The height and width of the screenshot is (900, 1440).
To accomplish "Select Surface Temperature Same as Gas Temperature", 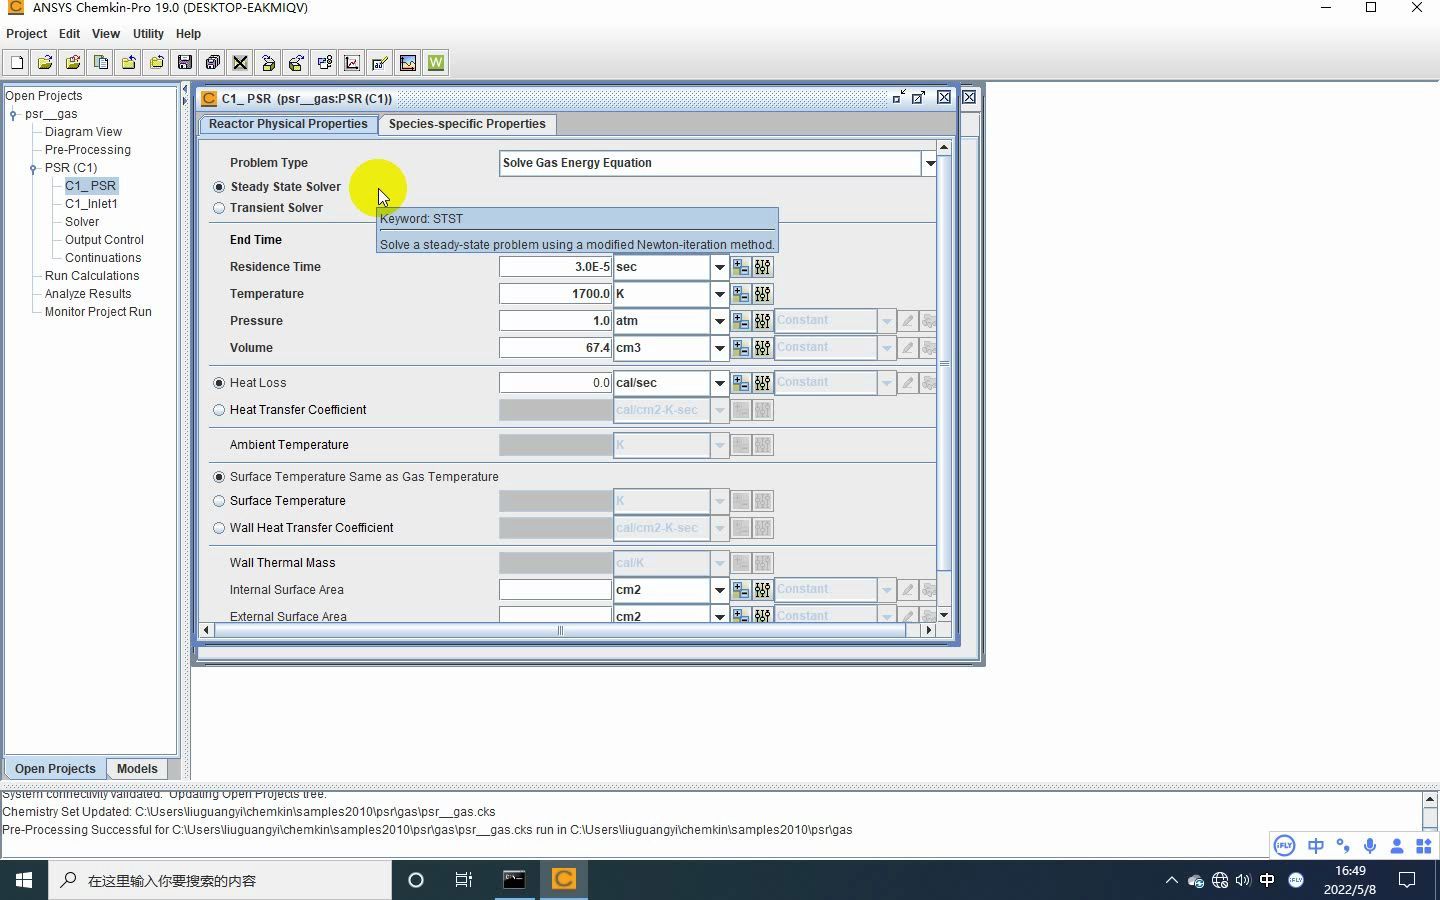I will click(x=219, y=477).
